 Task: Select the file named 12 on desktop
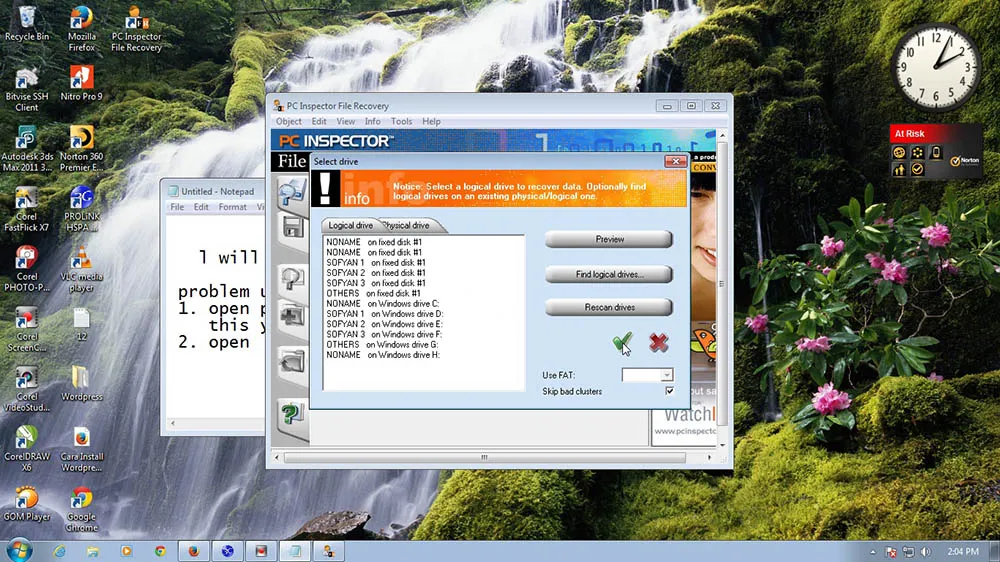81,324
